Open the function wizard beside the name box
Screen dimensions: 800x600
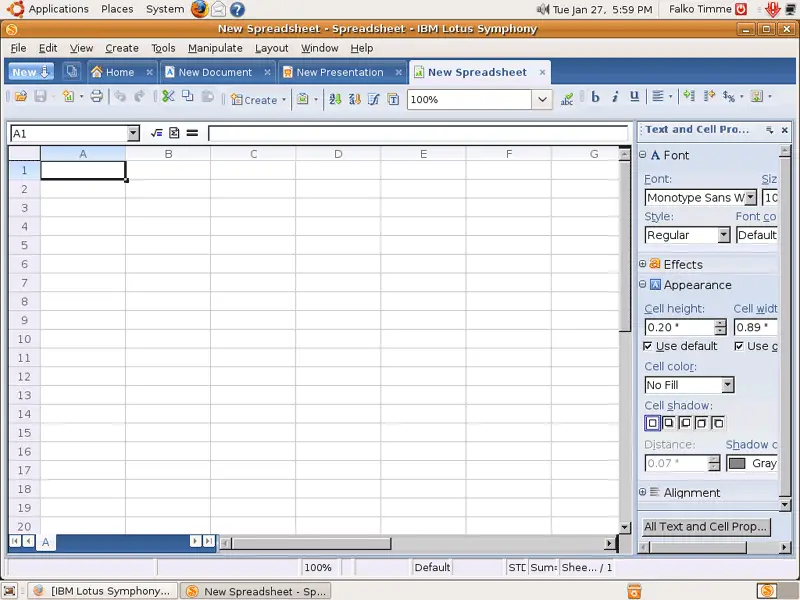coord(157,133)
